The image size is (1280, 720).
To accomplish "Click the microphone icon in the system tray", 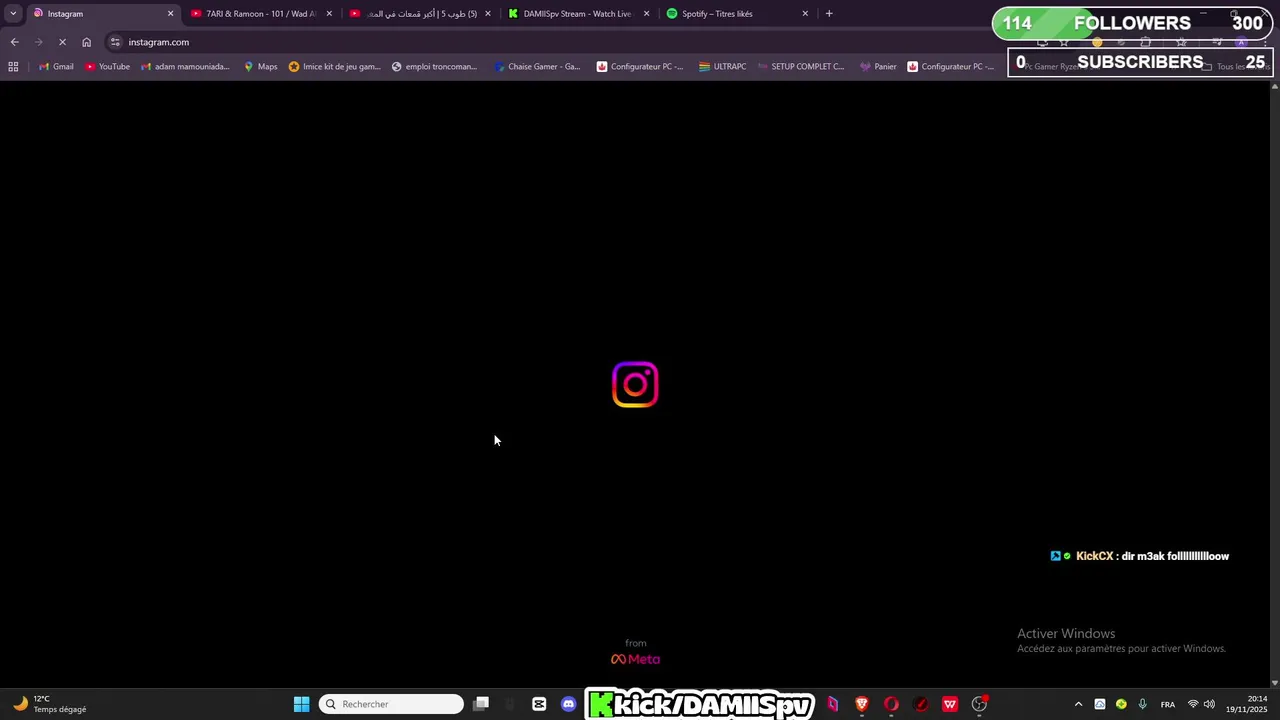I will tap(1142, 704).
